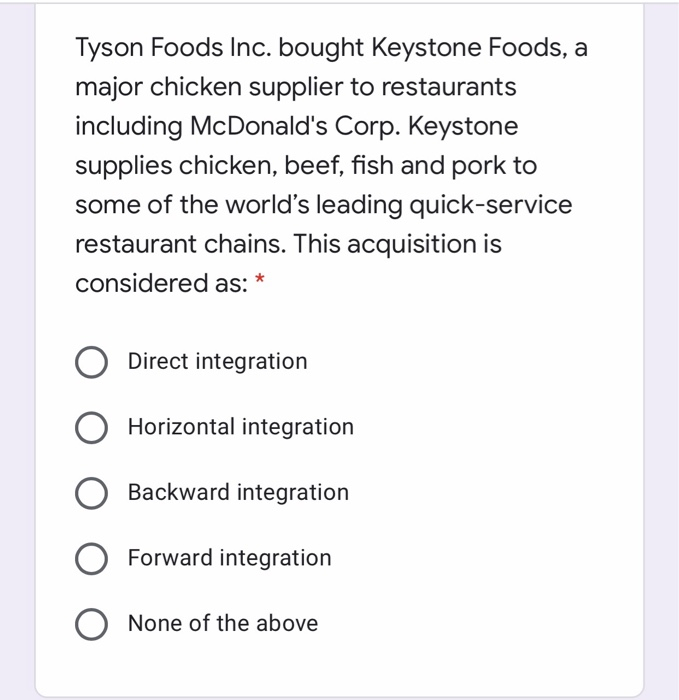Click the 'Horizontal integration' label text

[x=241, y=426]
